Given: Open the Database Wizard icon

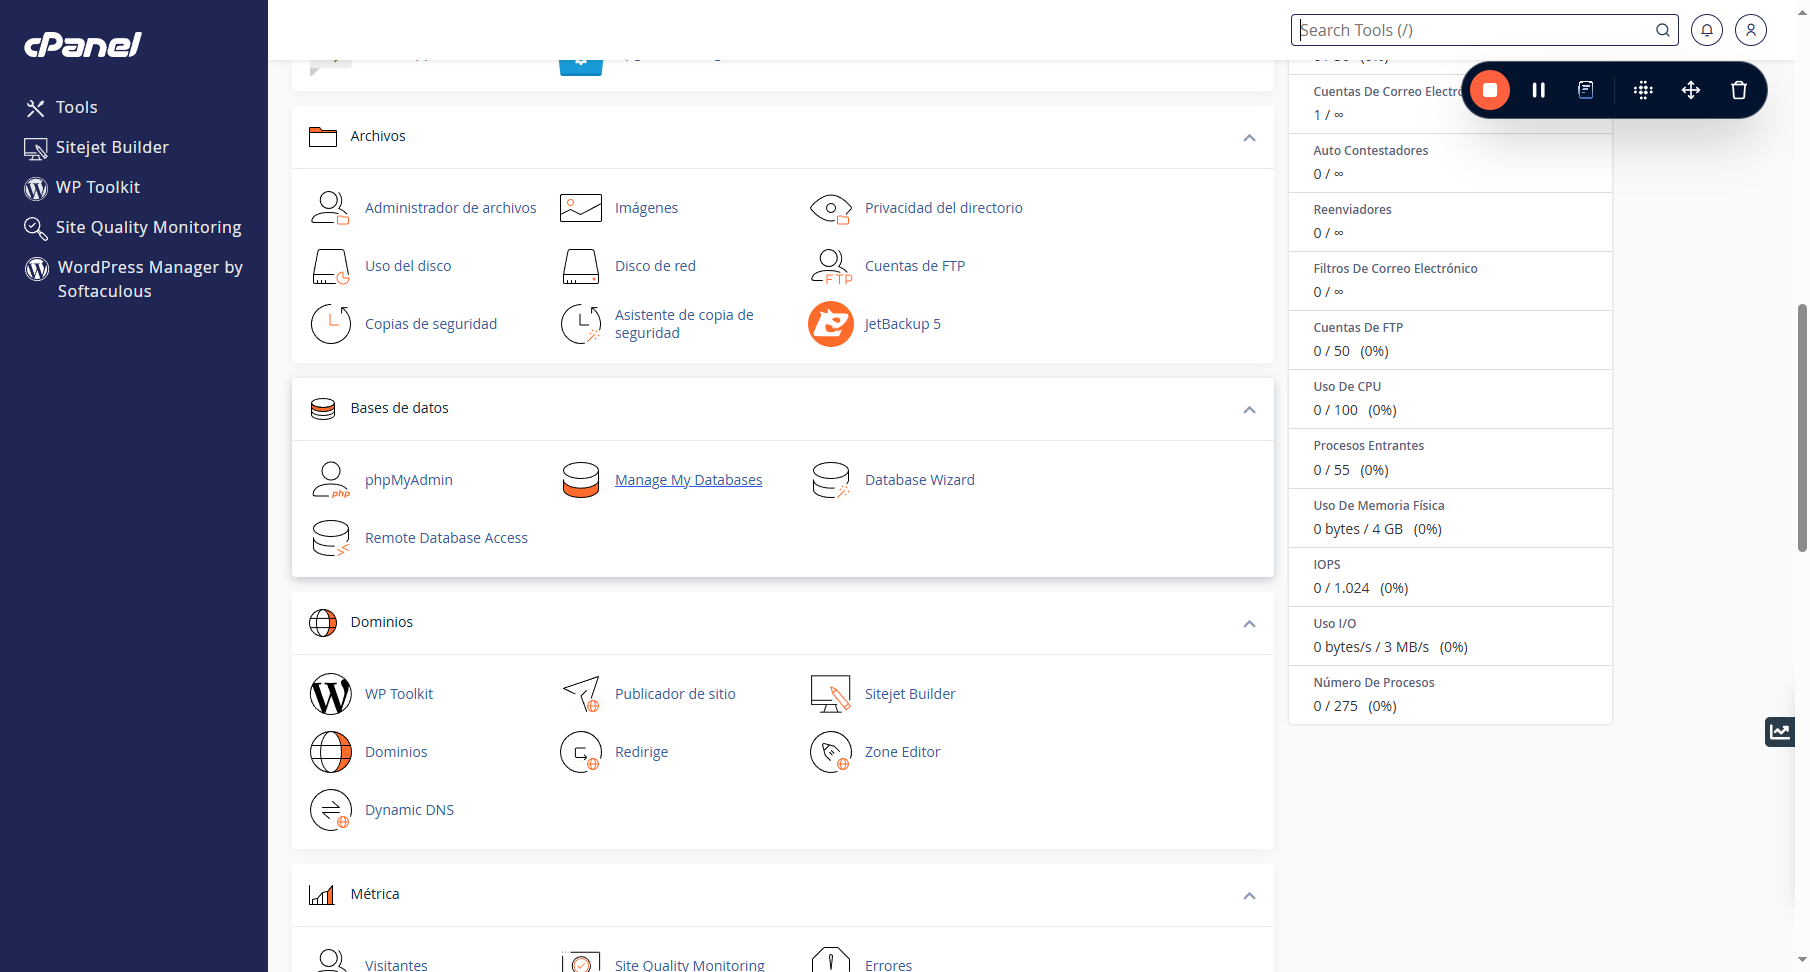Looking at the screenshot, I should tap(830, 480).
